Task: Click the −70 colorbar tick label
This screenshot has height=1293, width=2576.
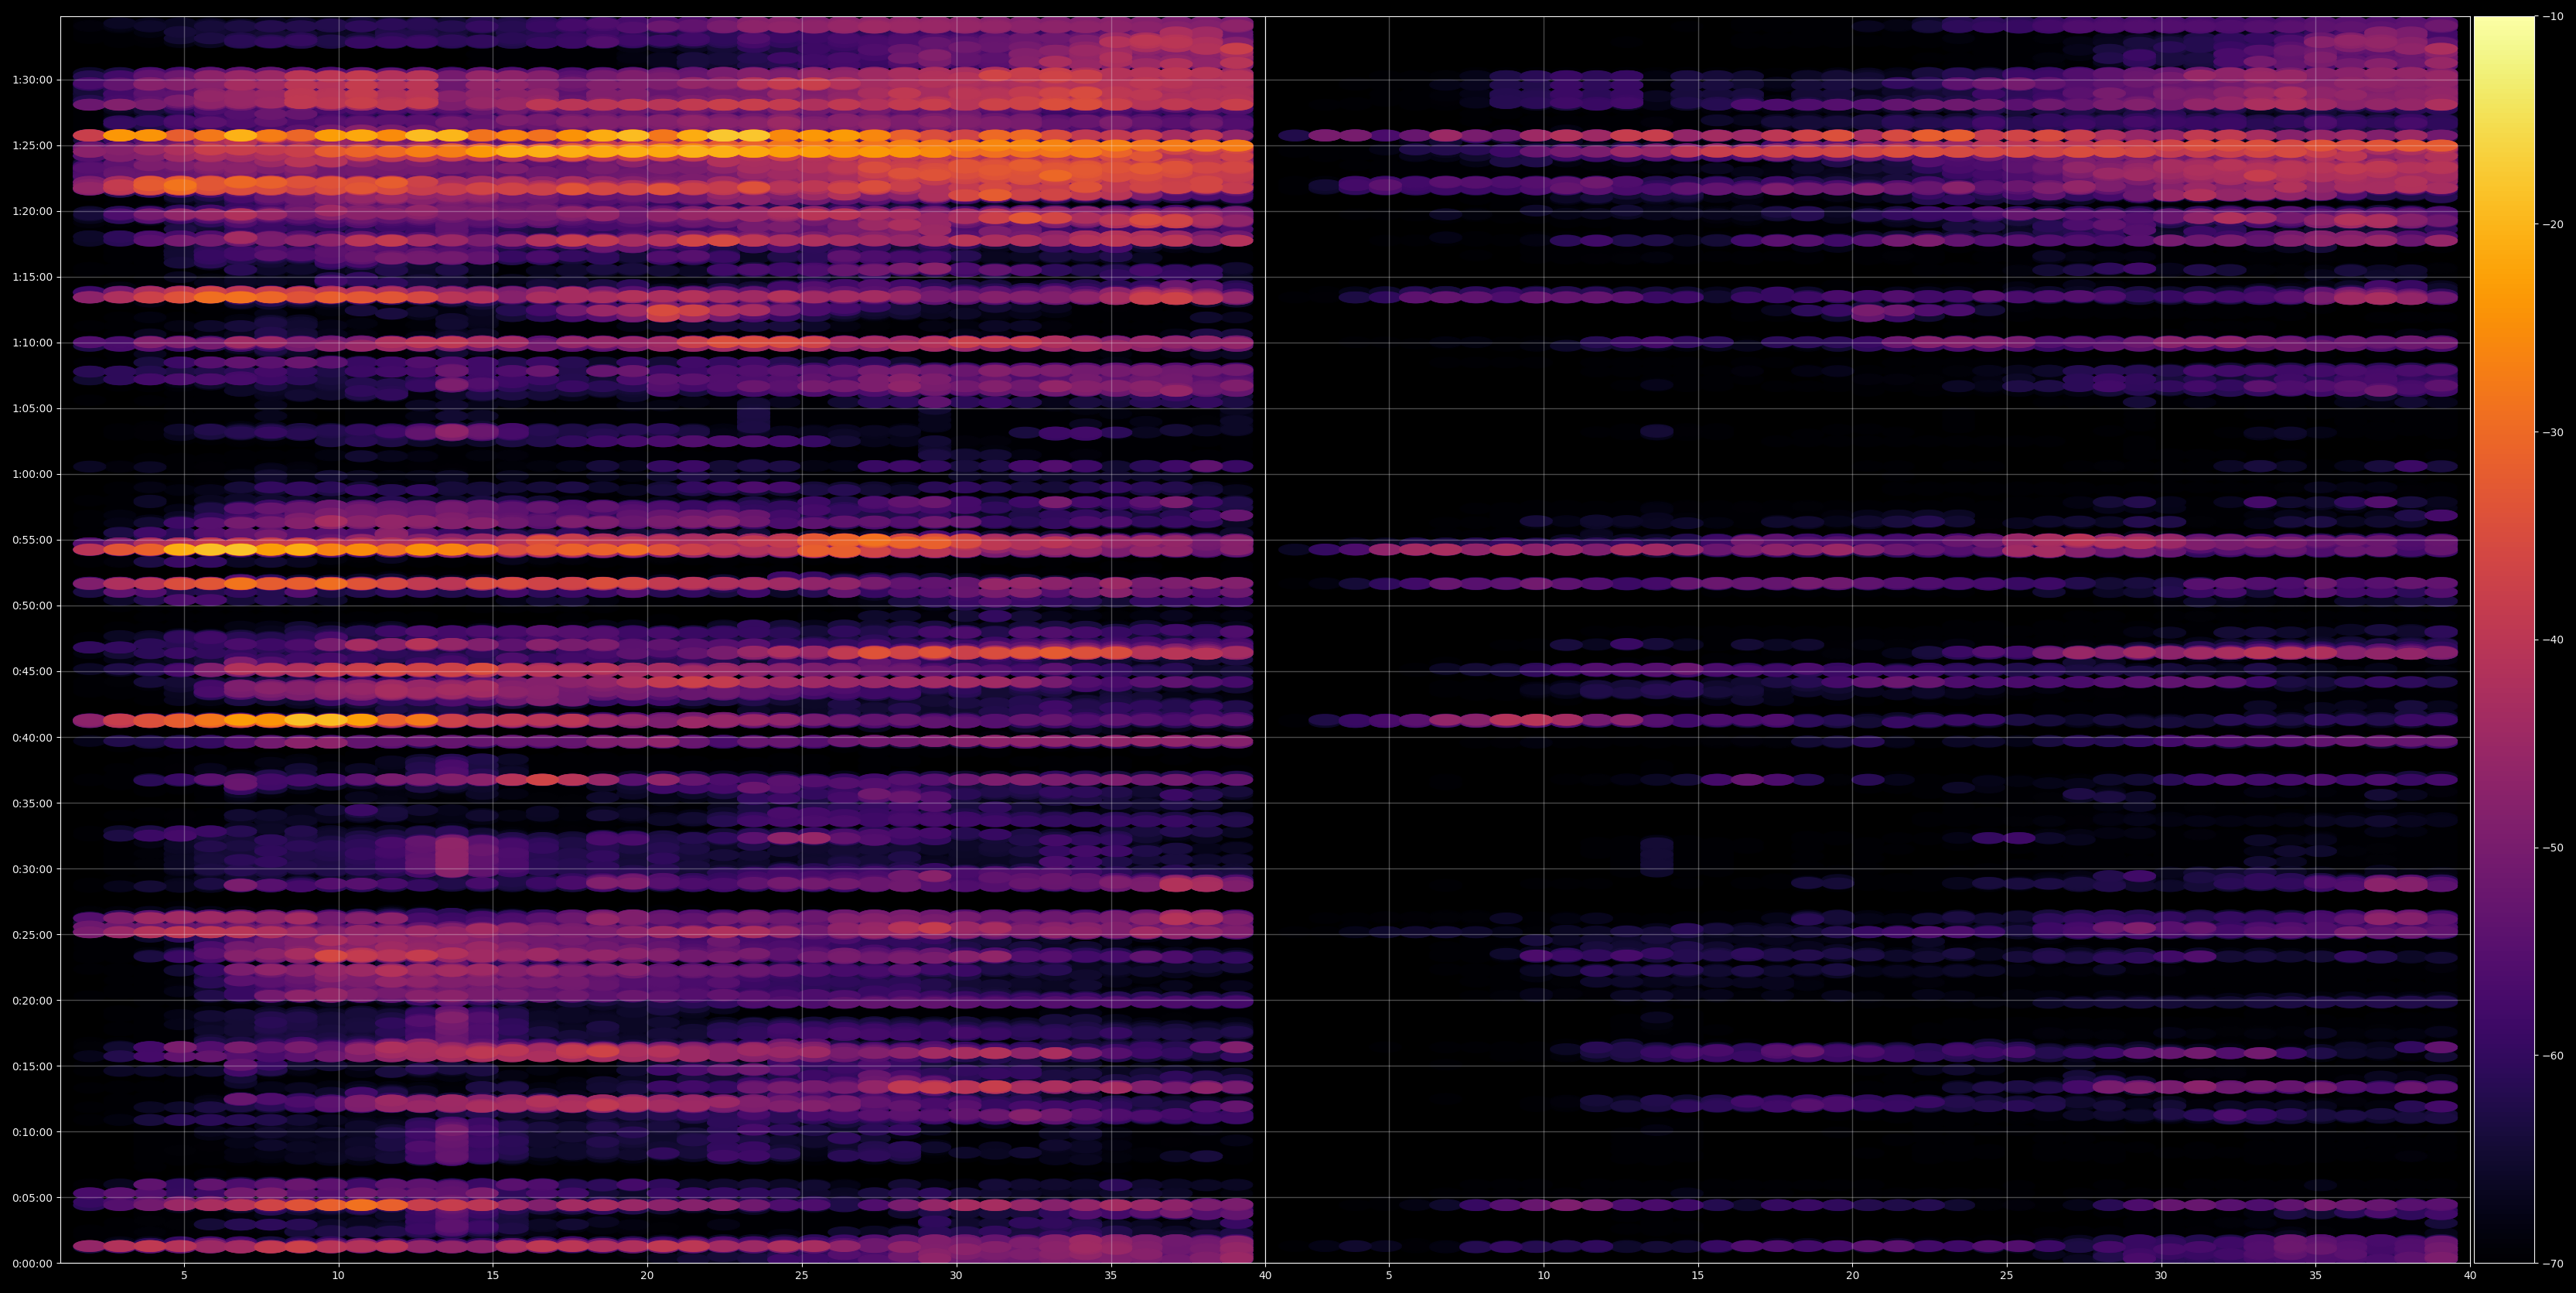Action: click(x=2553, y=1264)
